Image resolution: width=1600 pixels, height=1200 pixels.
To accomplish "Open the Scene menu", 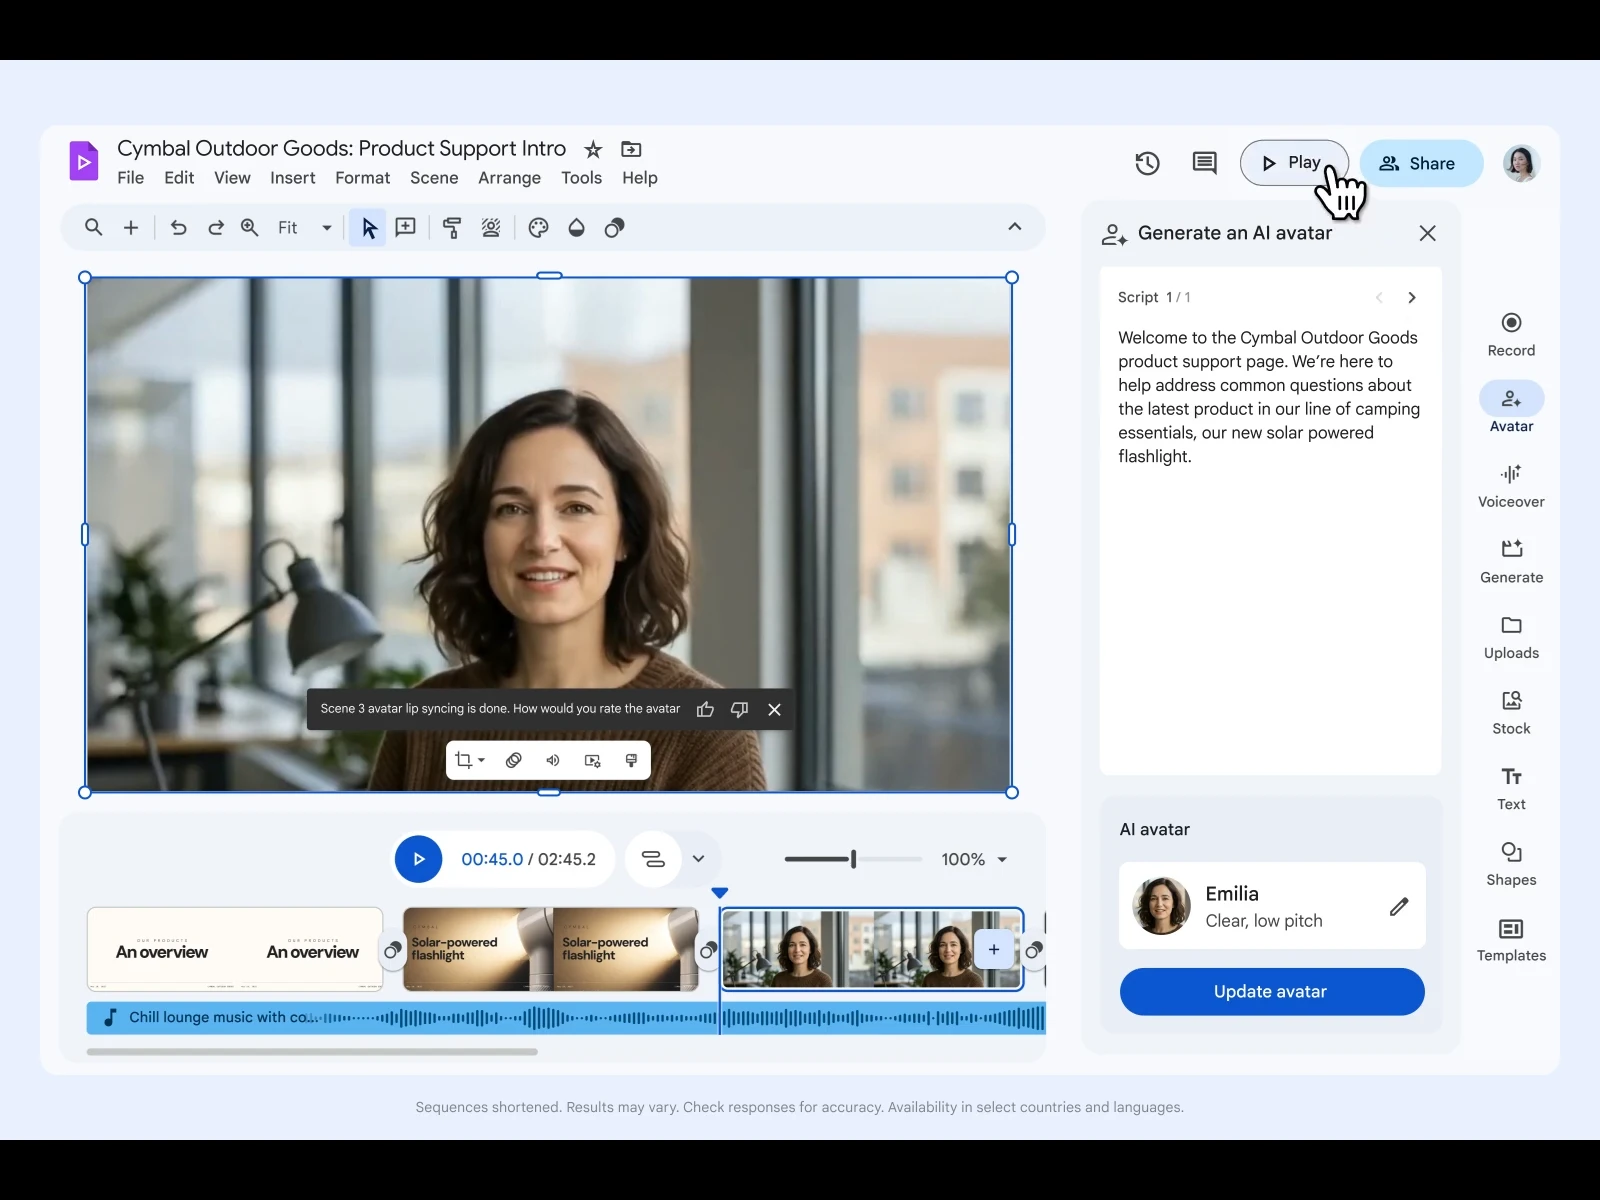I will [x=434, y=178].
